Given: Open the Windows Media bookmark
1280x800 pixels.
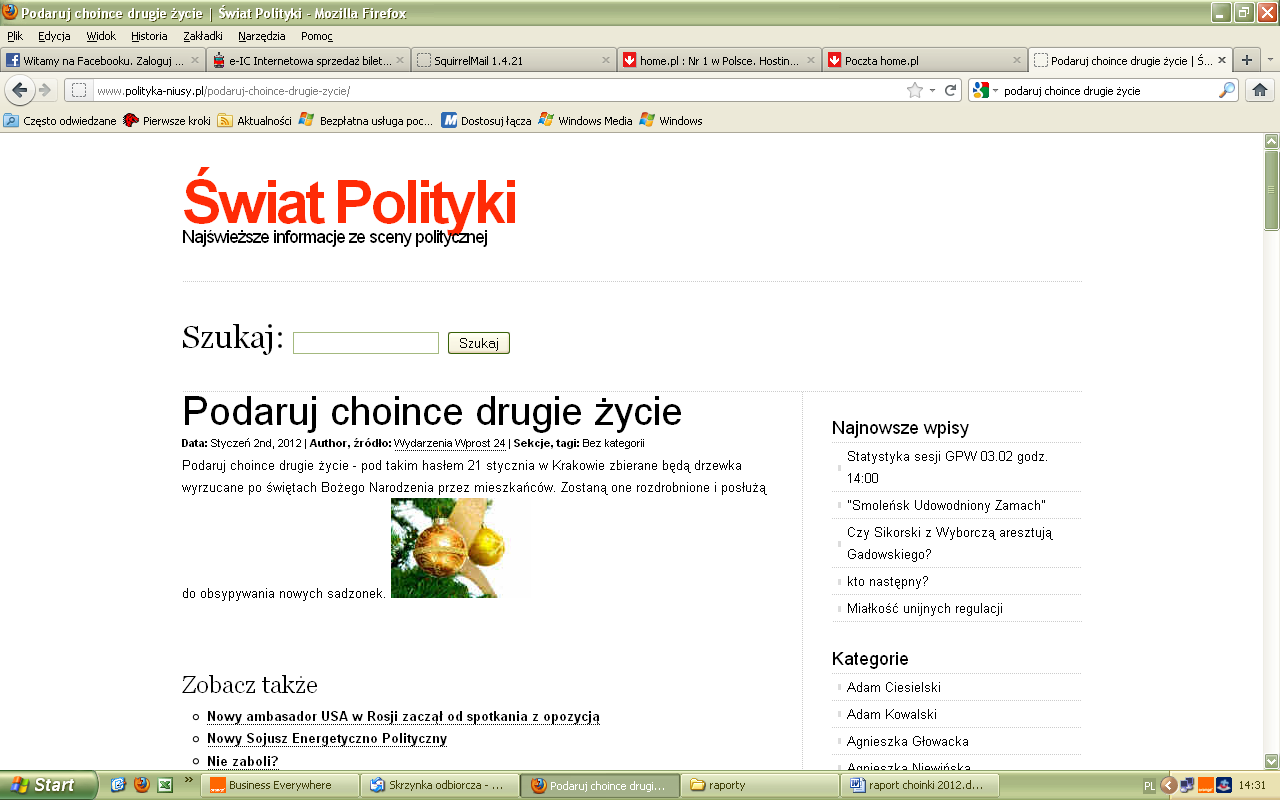Looking at the screenshot, I should (x=586, y=121).
